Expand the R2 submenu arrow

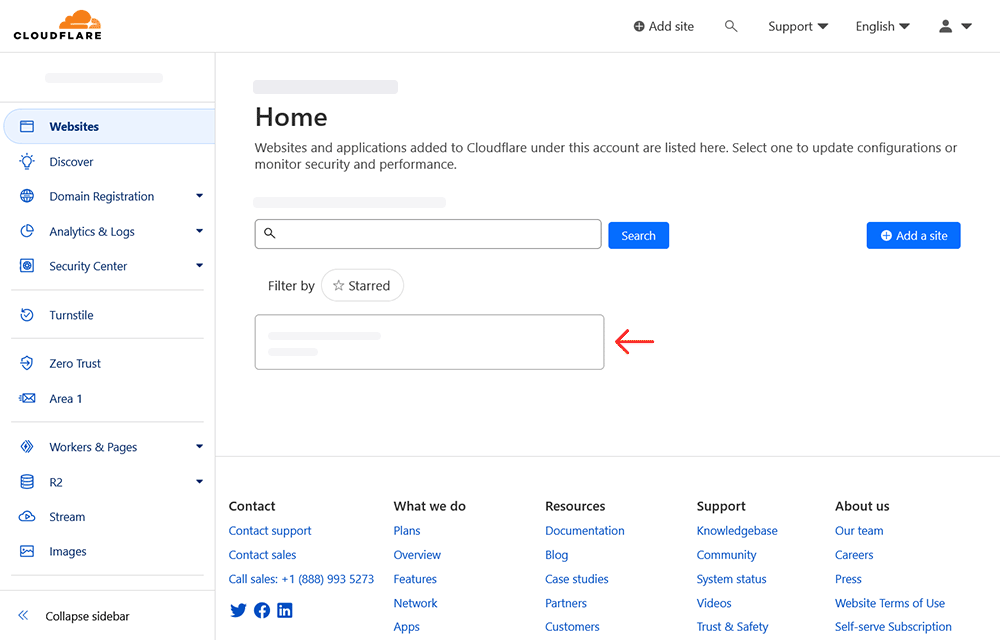click(200, 481)
